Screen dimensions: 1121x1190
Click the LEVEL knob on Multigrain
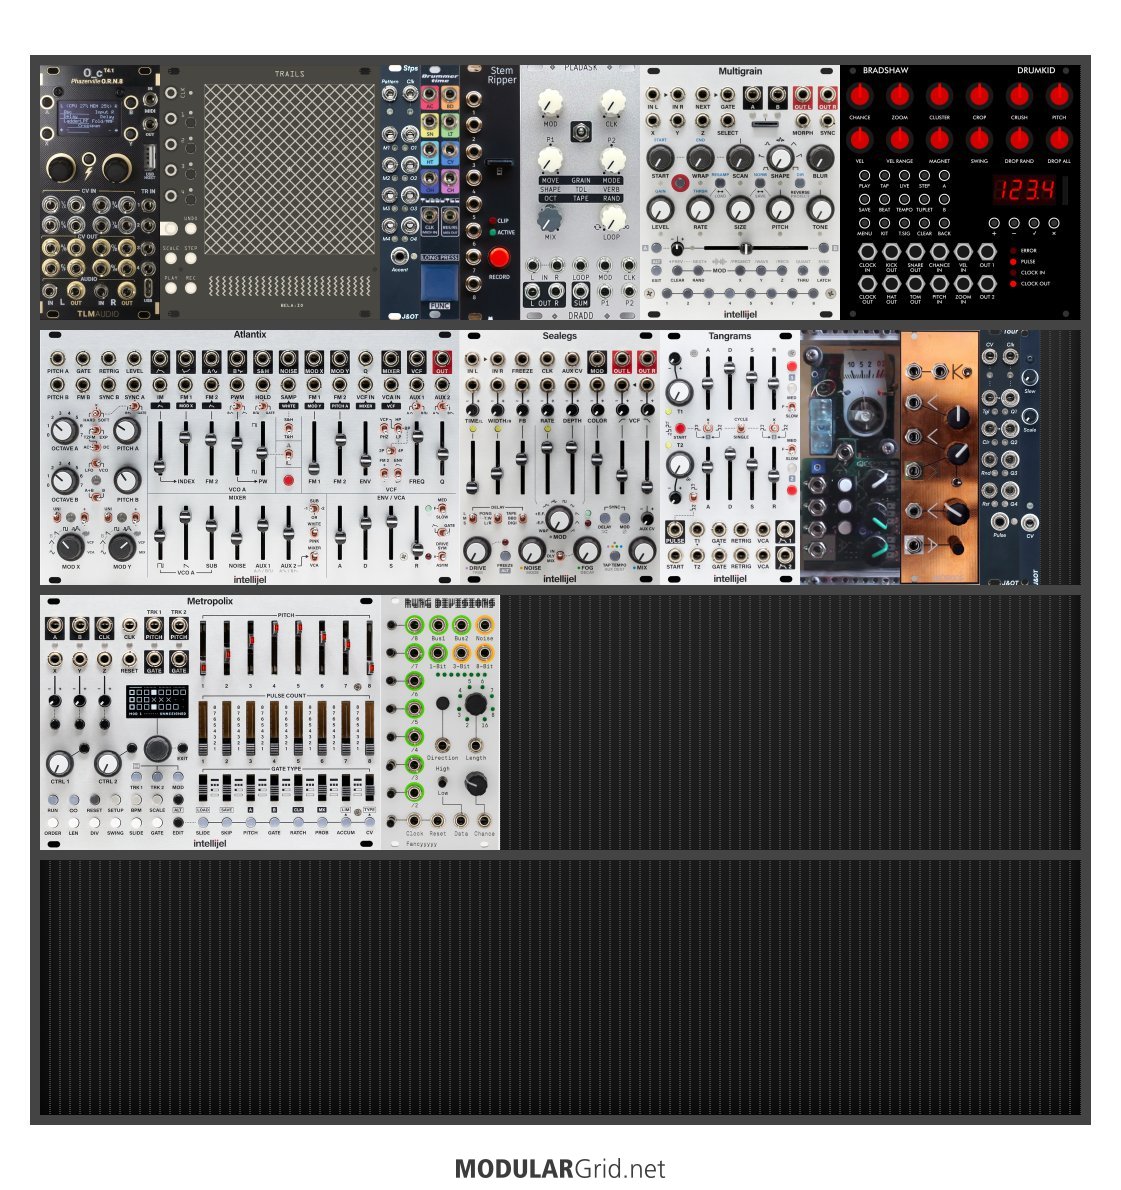(660, 209)
